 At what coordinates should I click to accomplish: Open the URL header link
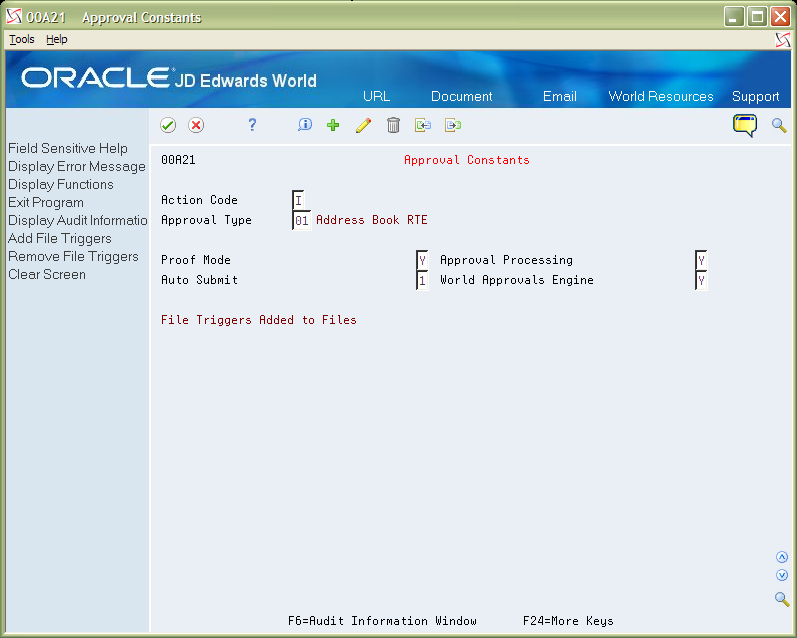(377, 96)
